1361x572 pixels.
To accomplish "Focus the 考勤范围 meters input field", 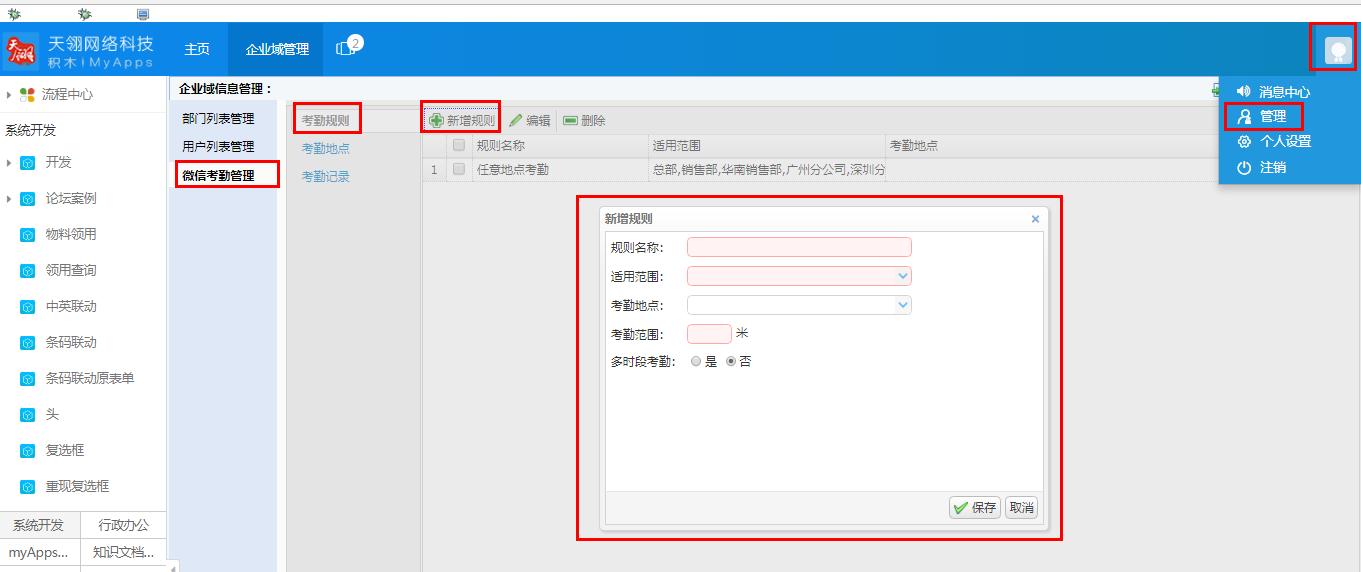I will tap(709, 334).
